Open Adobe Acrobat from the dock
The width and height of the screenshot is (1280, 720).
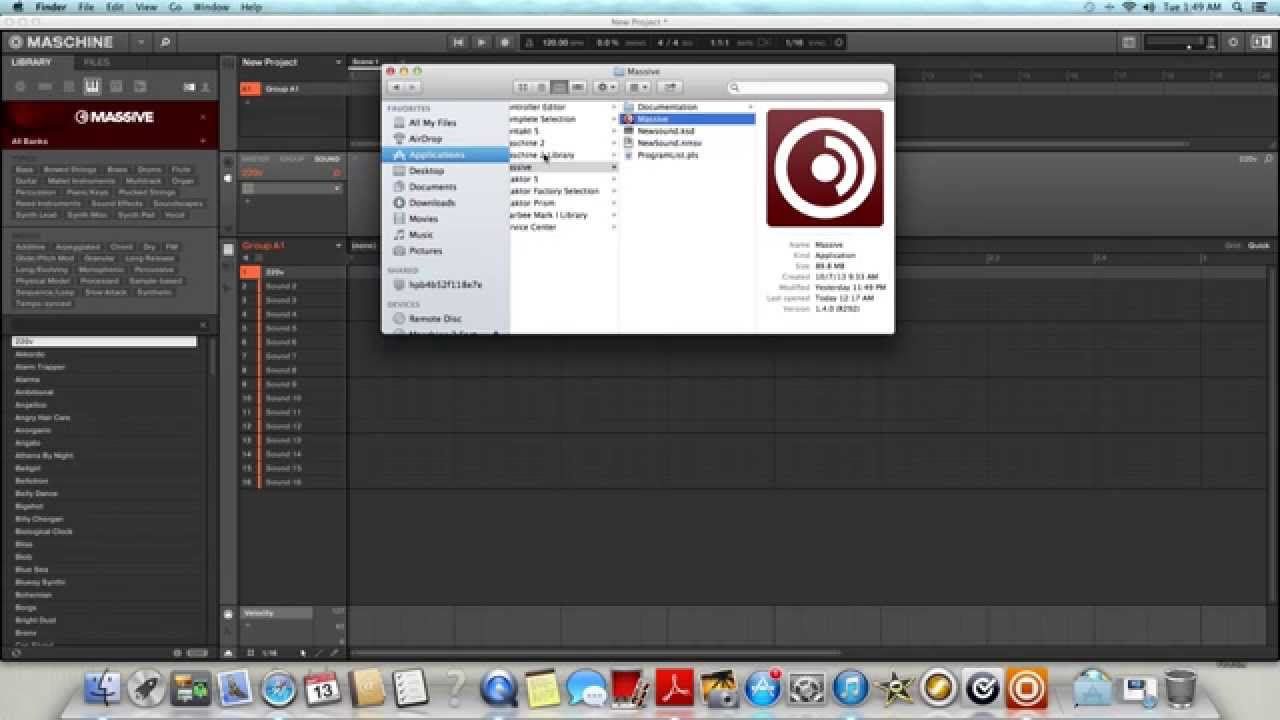point(675,688)
